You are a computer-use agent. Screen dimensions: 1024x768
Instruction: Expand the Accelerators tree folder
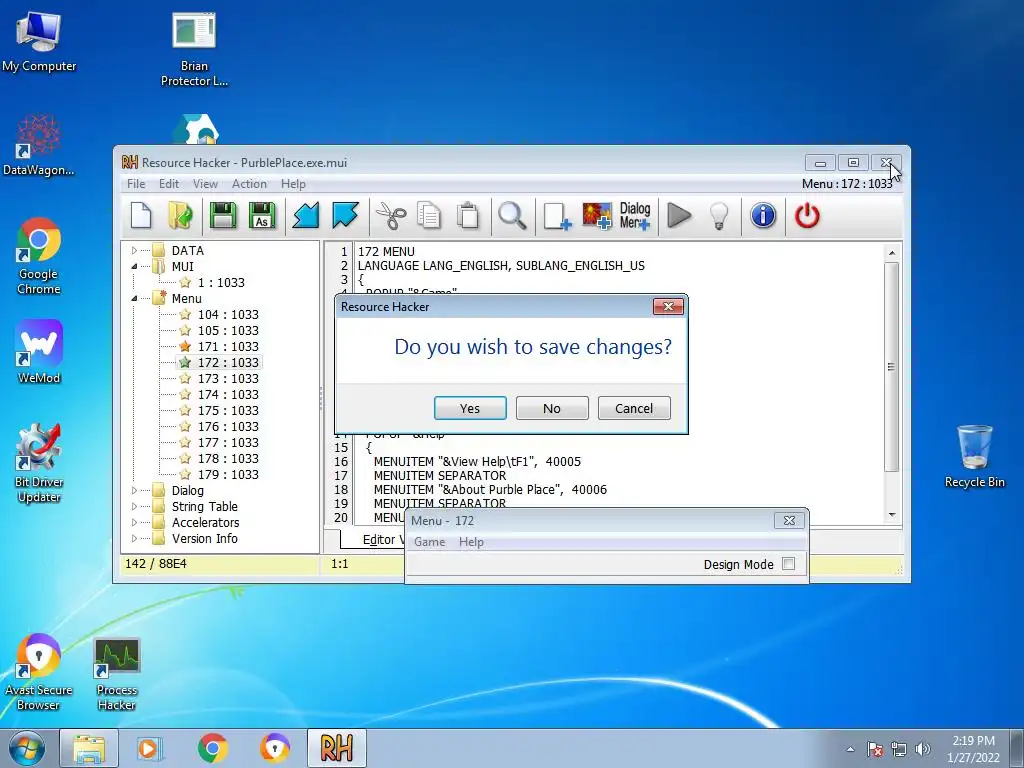tap(134, 522)
